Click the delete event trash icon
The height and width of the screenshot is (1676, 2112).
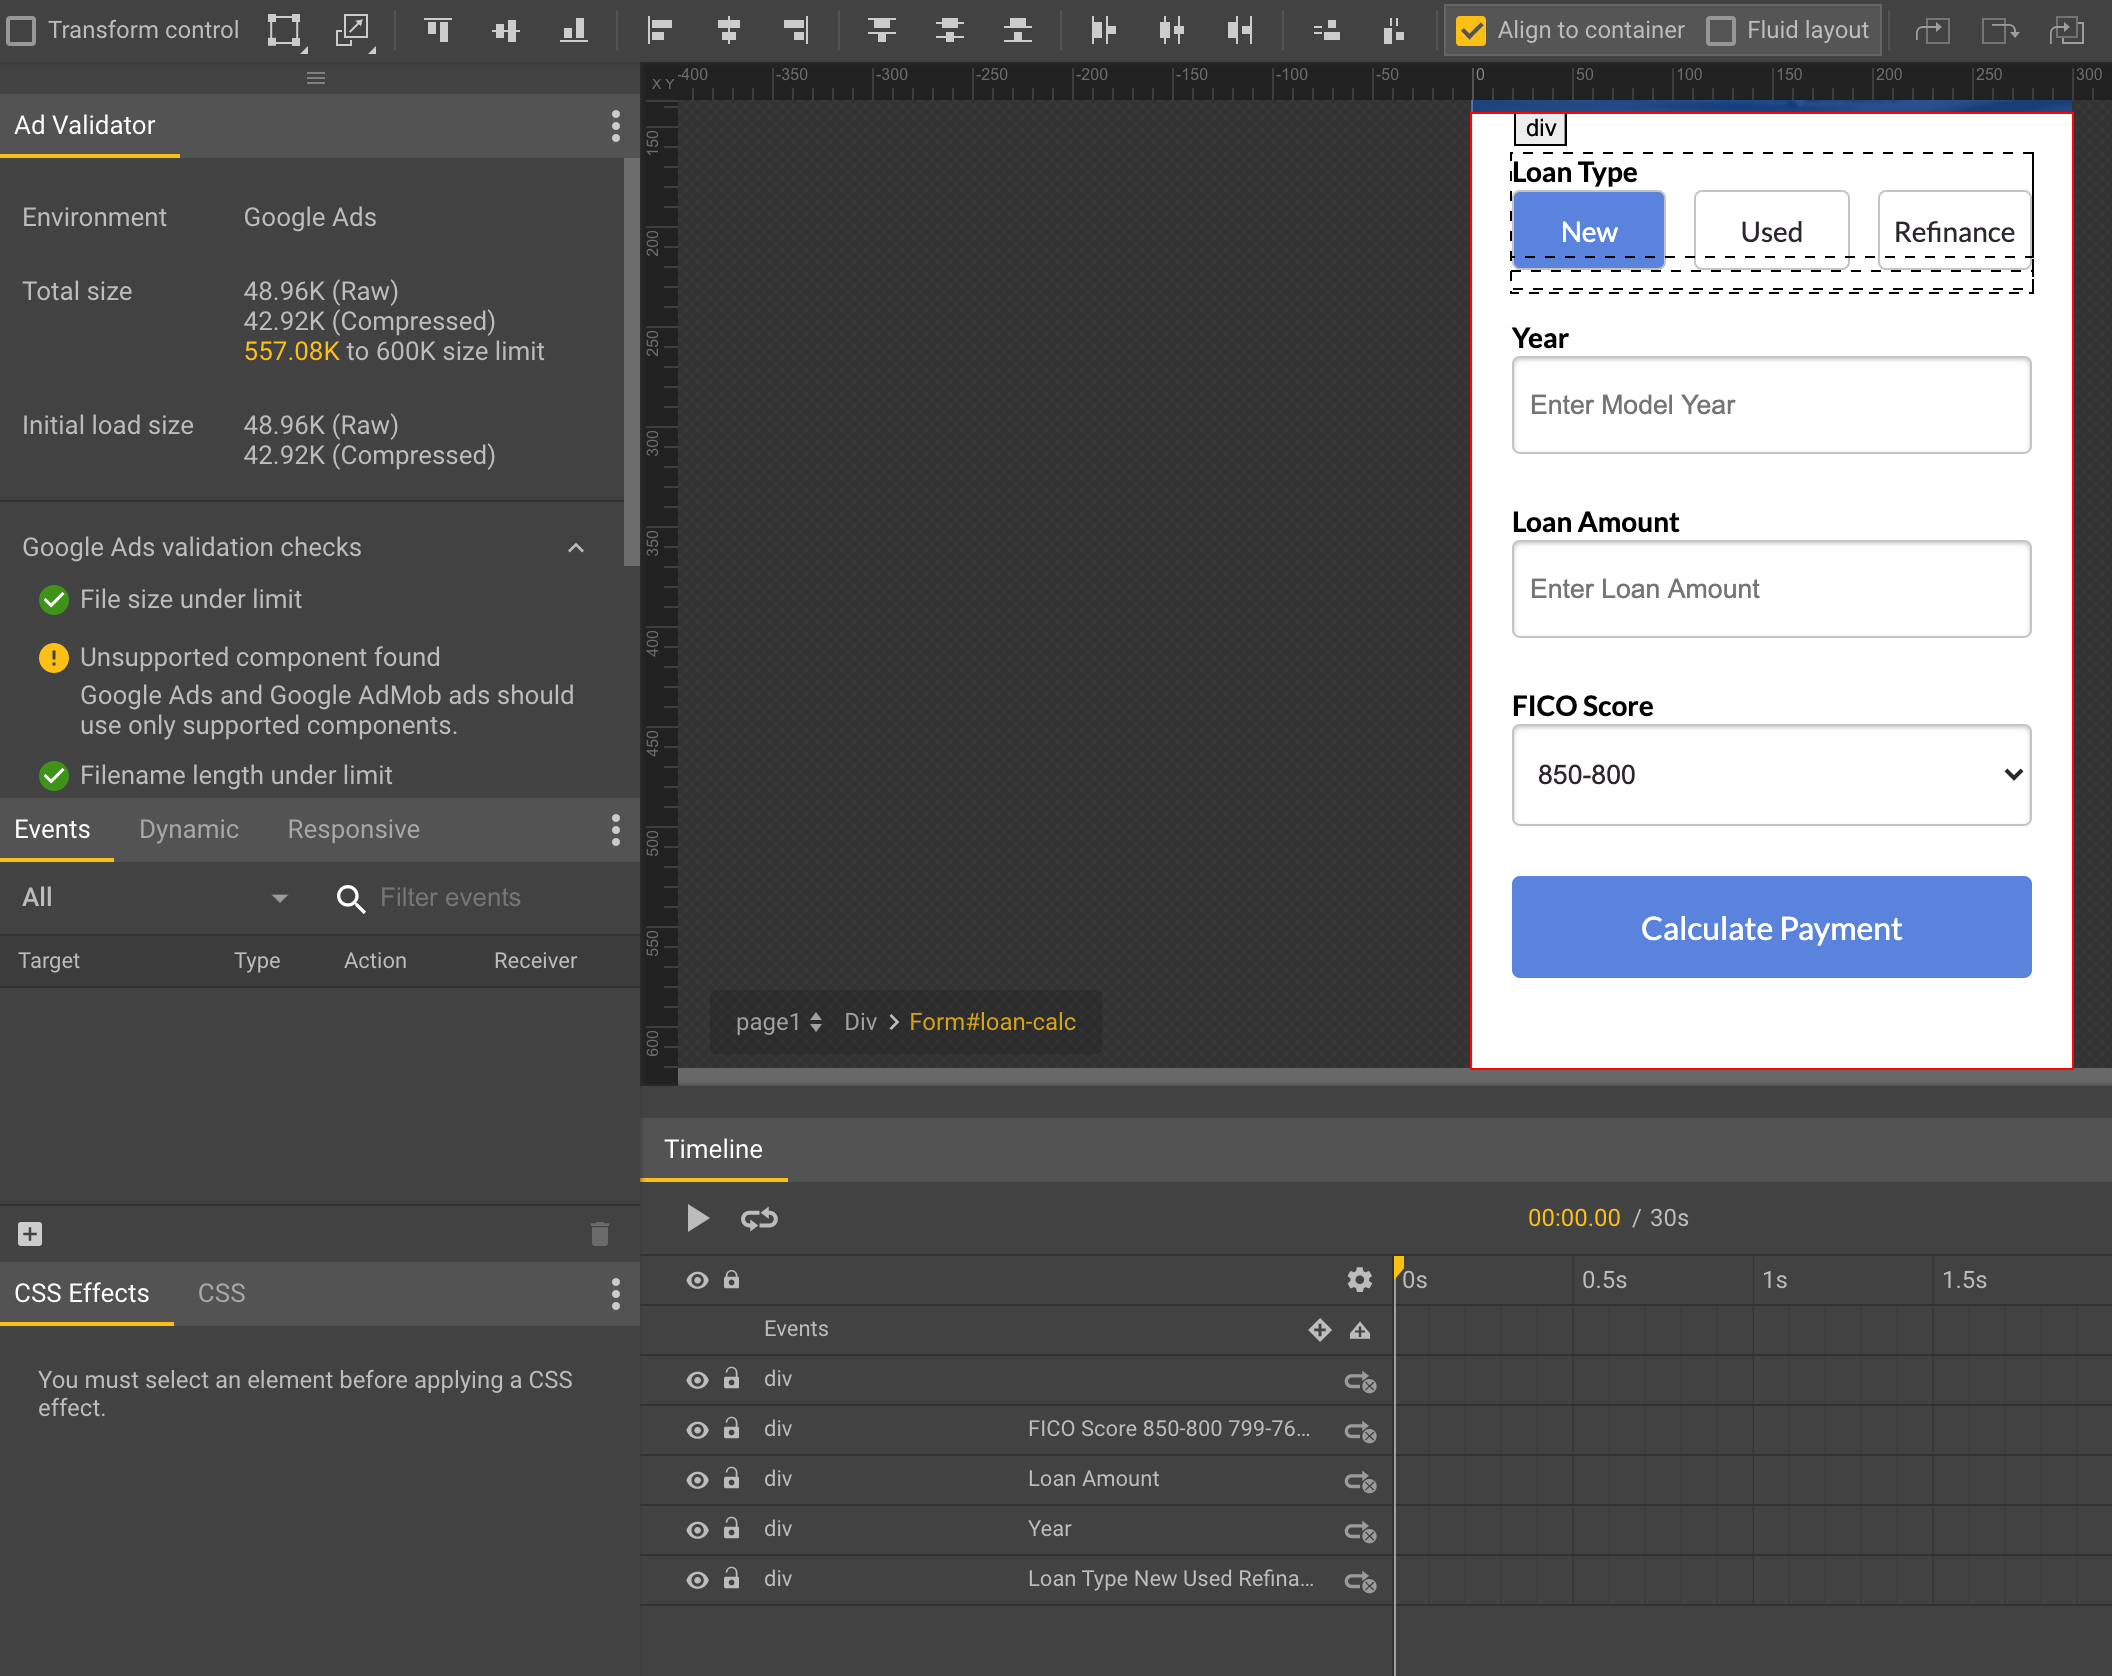(x=600, y=1234)
